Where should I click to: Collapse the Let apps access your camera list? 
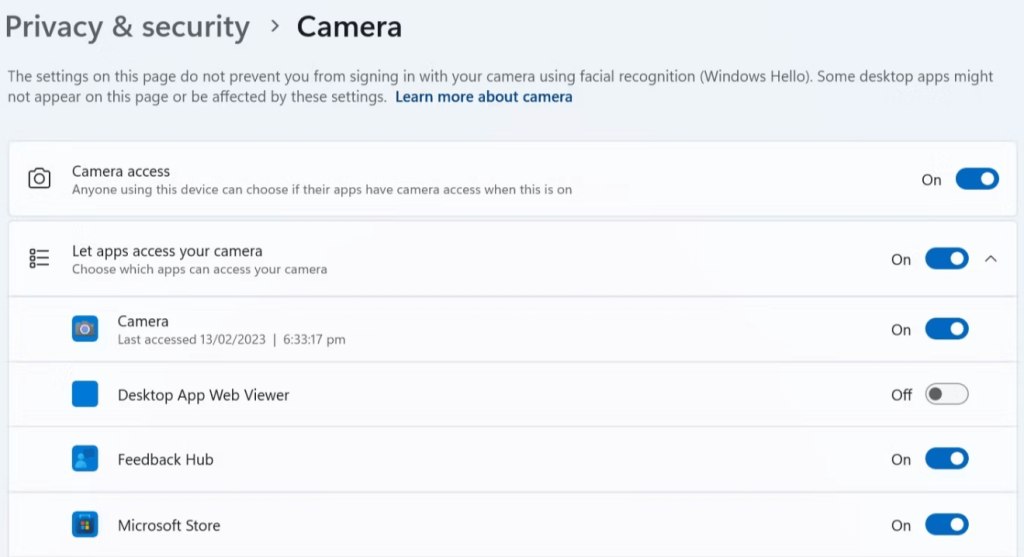(991, 259)
